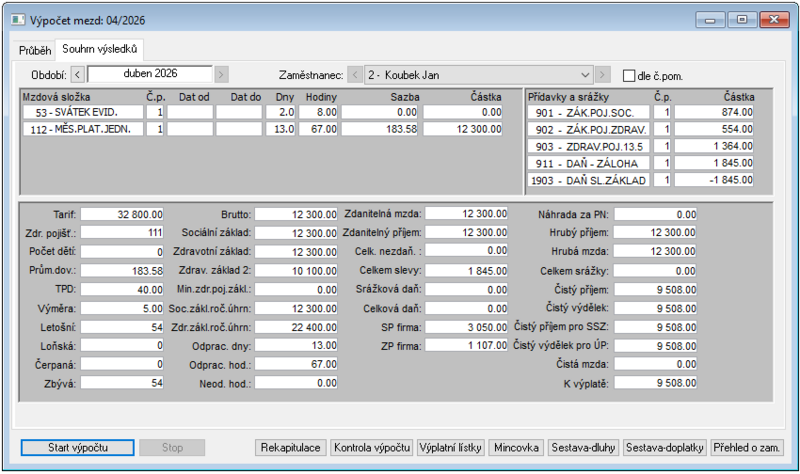The height and width of the screenshot is (474, 800).
Task: Click the Mincovka button
Action: 516,447
